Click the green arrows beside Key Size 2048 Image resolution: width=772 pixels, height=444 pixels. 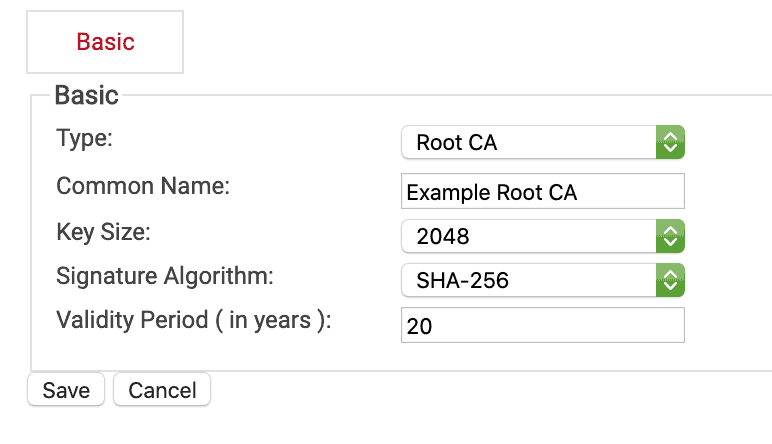(670, 236)
